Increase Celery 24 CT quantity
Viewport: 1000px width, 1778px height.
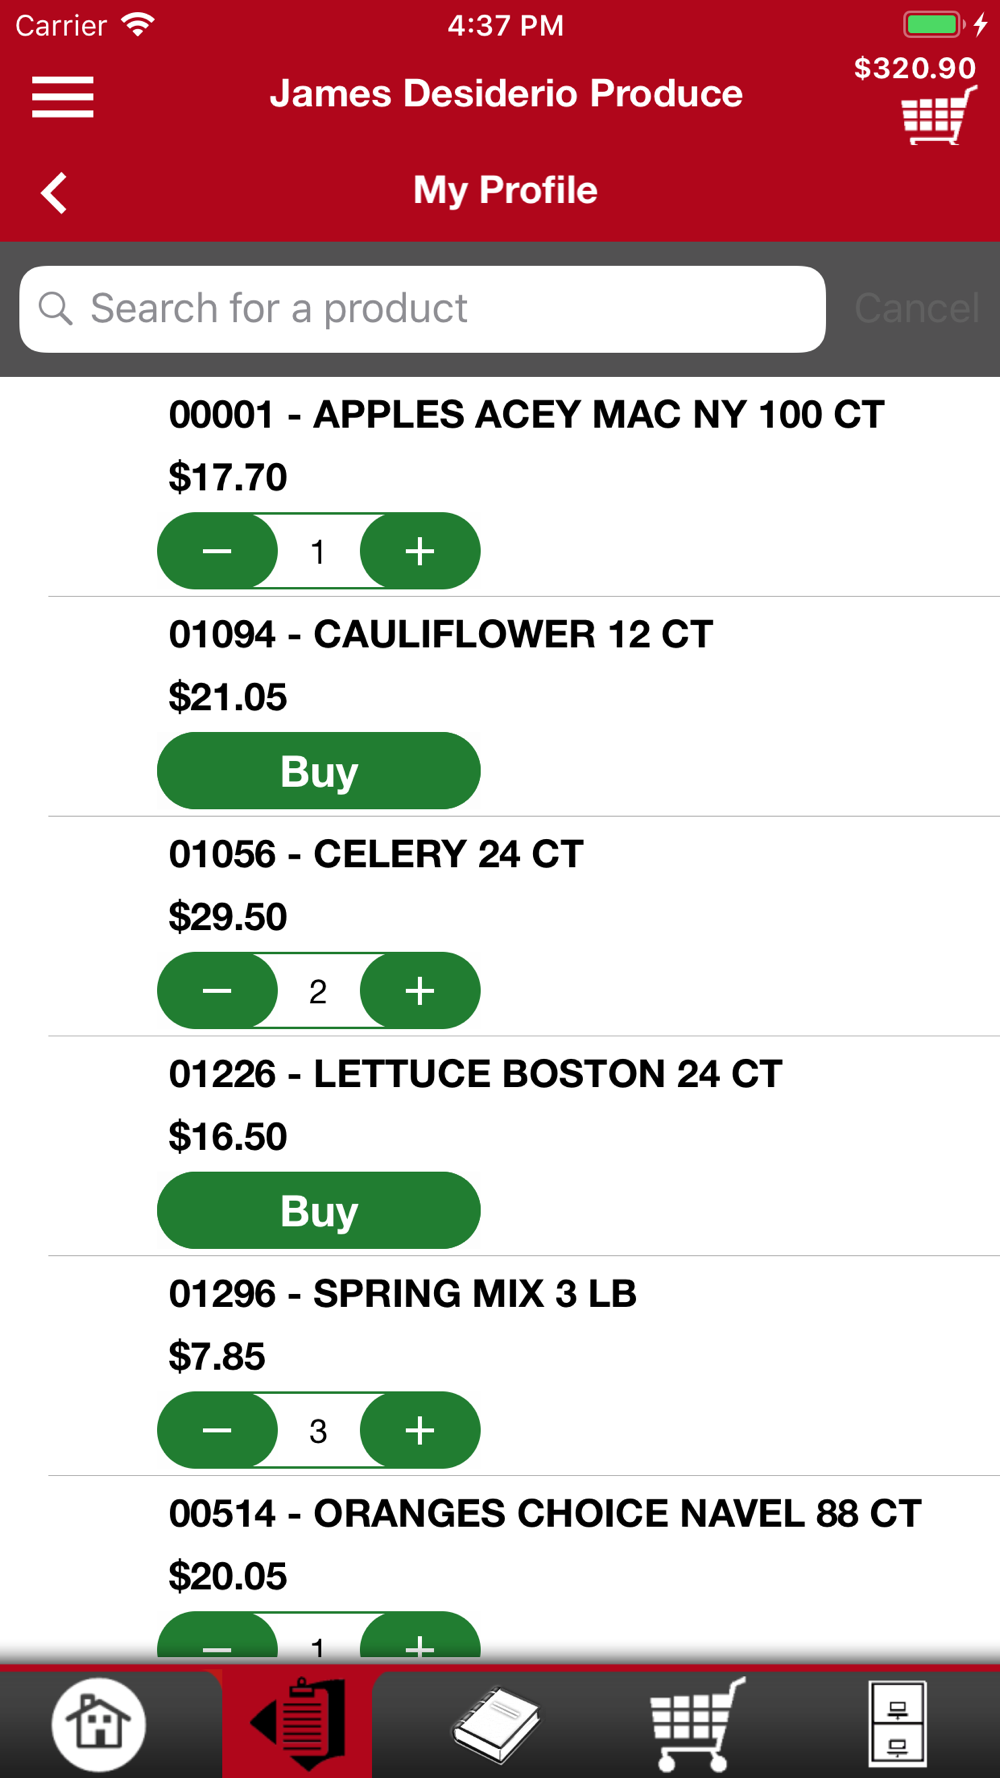(420, 991)
